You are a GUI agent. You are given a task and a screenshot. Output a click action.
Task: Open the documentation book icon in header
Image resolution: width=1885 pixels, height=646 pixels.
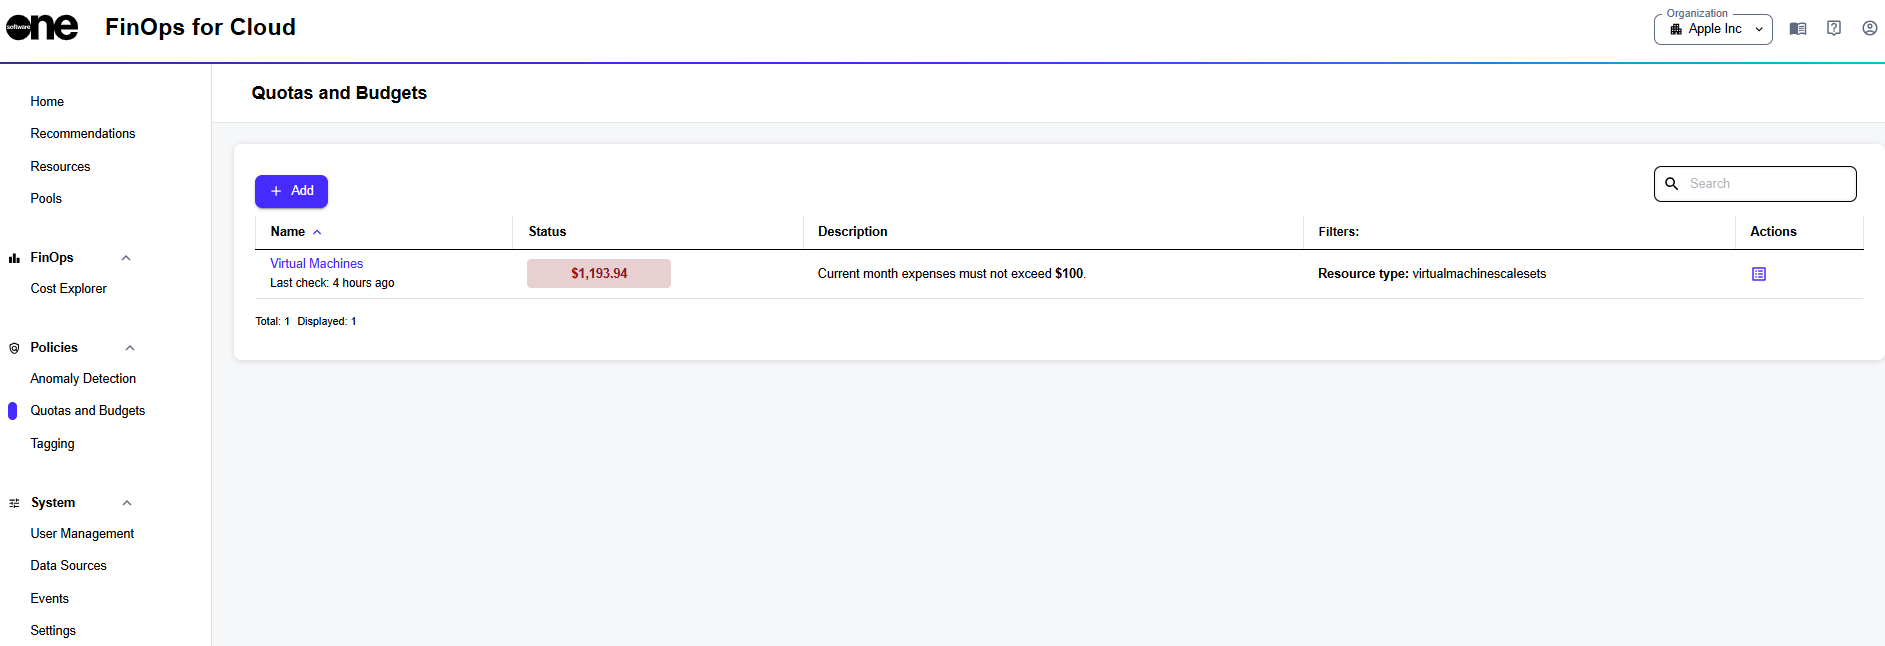pyautogui.click(x=1797, y=29)
